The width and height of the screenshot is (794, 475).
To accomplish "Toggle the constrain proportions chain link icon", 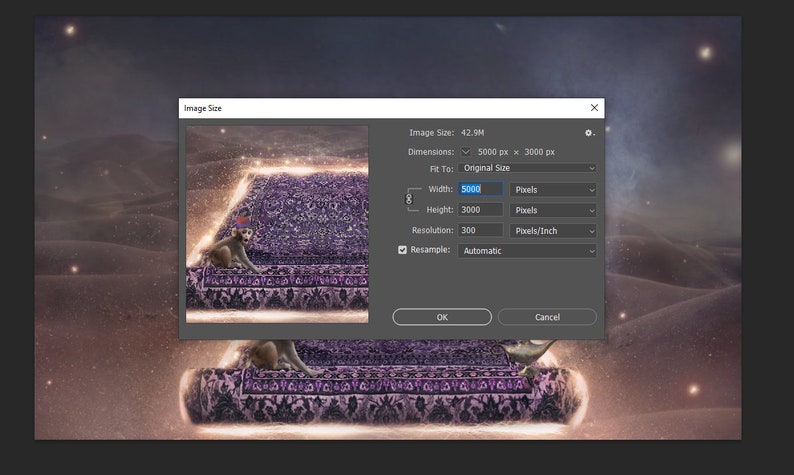I will click(x=409, y=199).
